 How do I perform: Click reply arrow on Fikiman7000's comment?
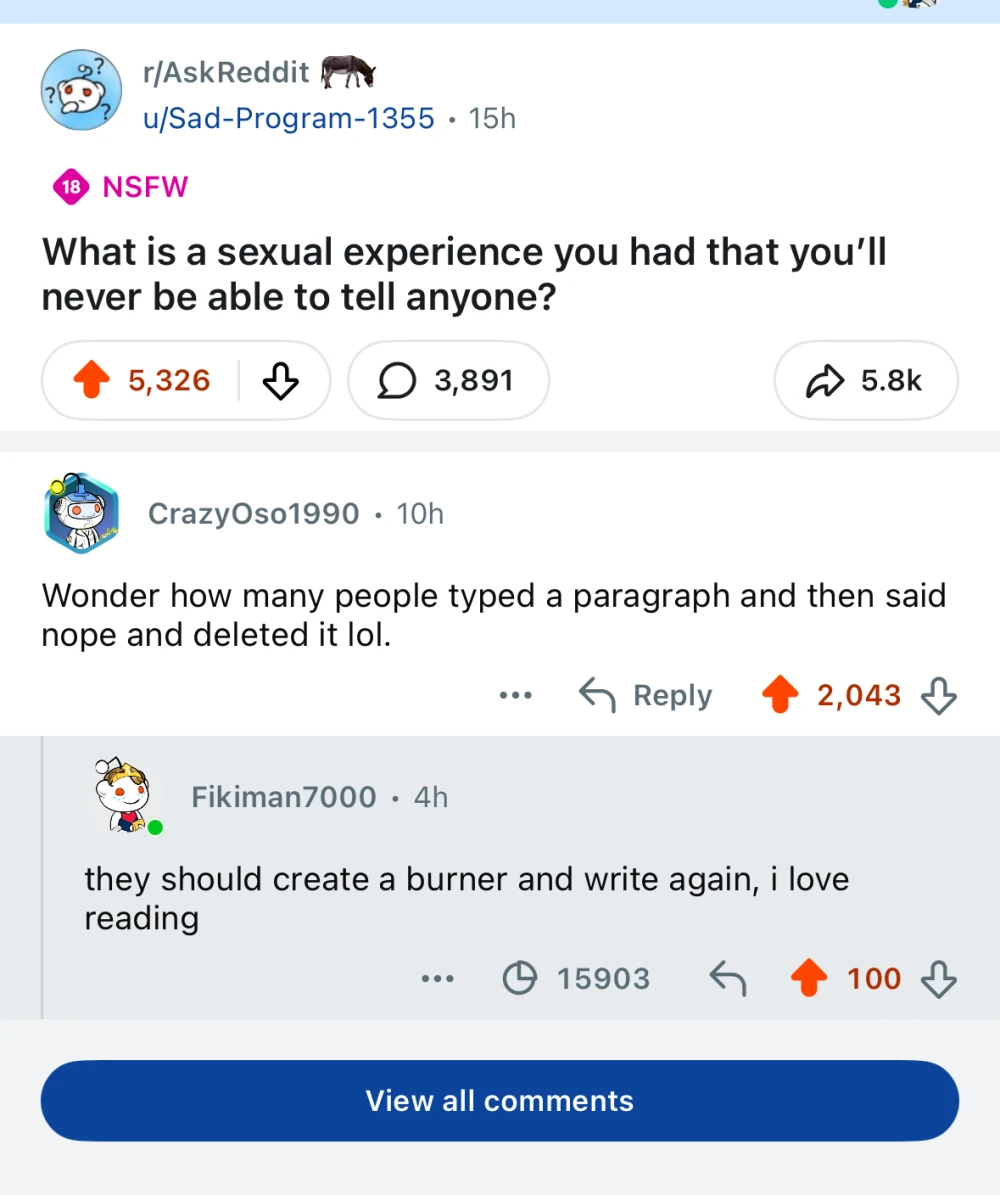tap(727, 979)
